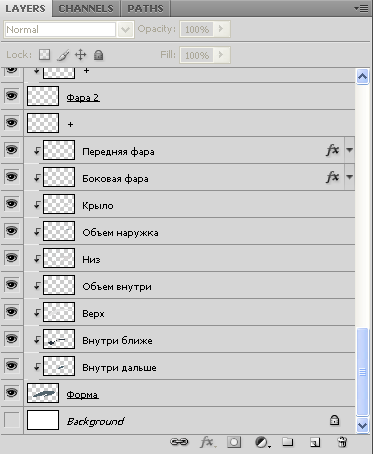Click clipping arrow on Верх layer

(x=37, y=313)
